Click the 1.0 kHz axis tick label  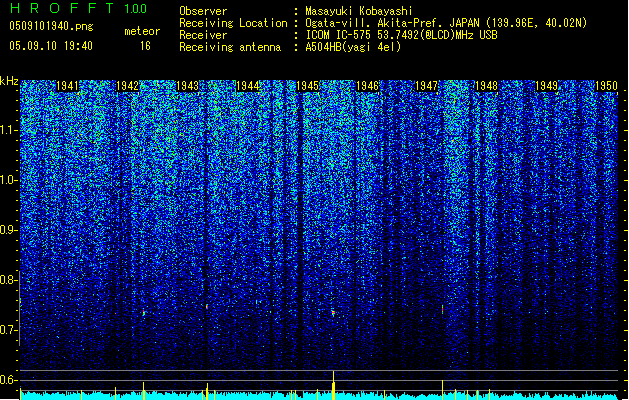pos(9,180)
